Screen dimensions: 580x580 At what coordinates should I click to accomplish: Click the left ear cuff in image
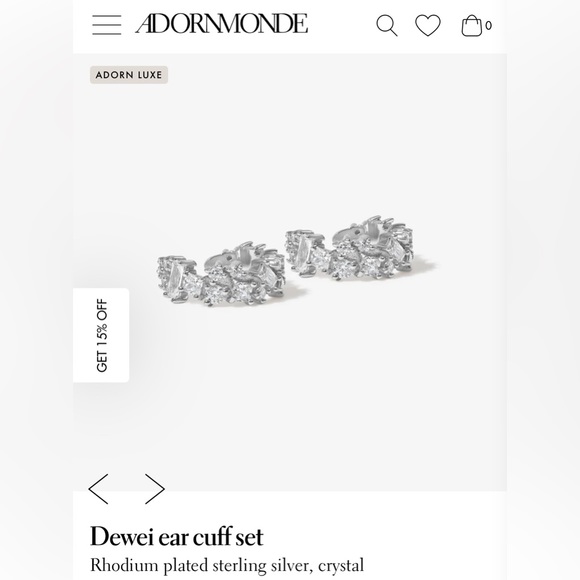[x=221, y=274]
